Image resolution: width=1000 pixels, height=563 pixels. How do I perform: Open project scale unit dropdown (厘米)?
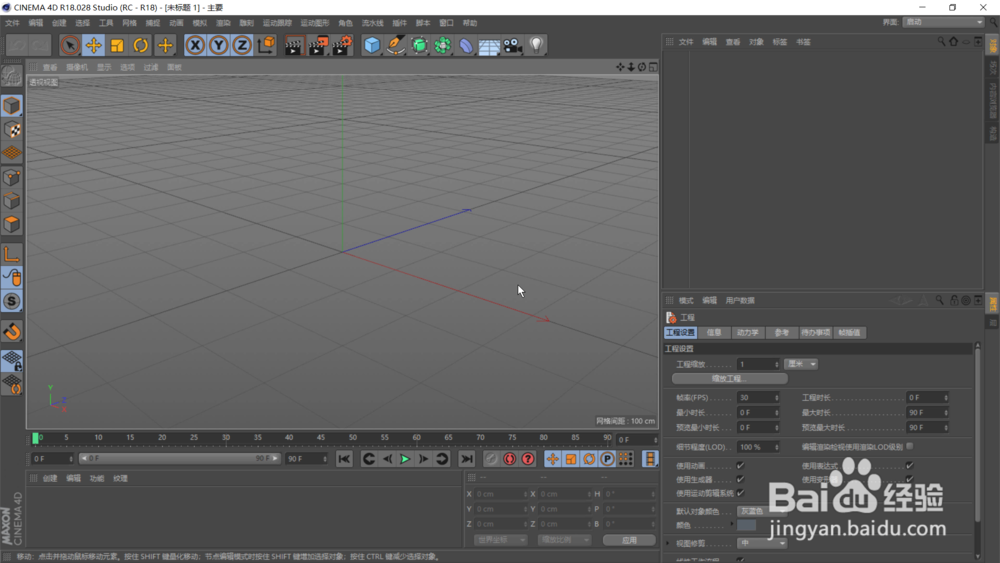(801, 364)
